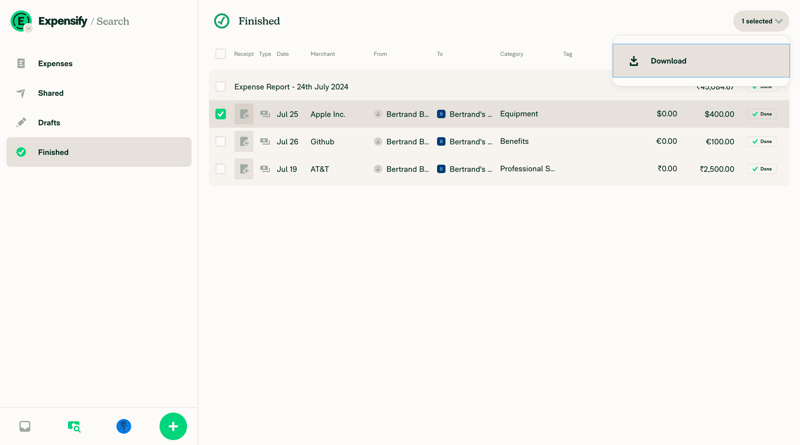Screen dimensions: 800x445
Task: Click the Bertrand's workspace icon in AT&T row
Action: pos(441,169)
